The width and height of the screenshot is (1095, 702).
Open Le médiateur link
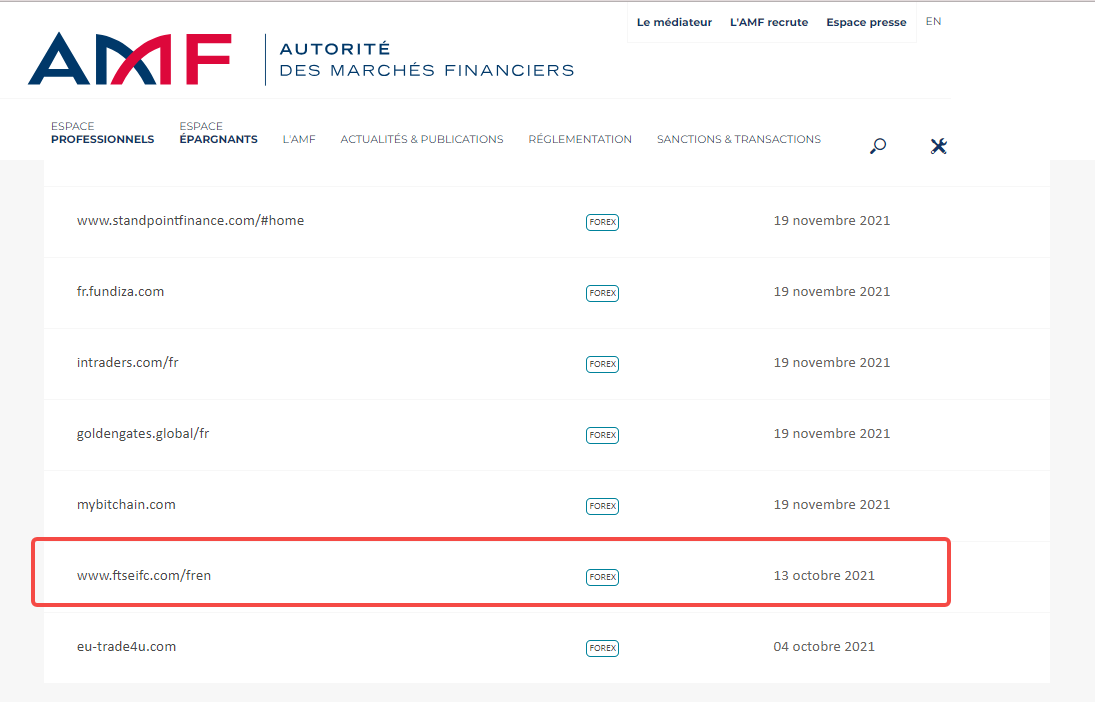674,22
